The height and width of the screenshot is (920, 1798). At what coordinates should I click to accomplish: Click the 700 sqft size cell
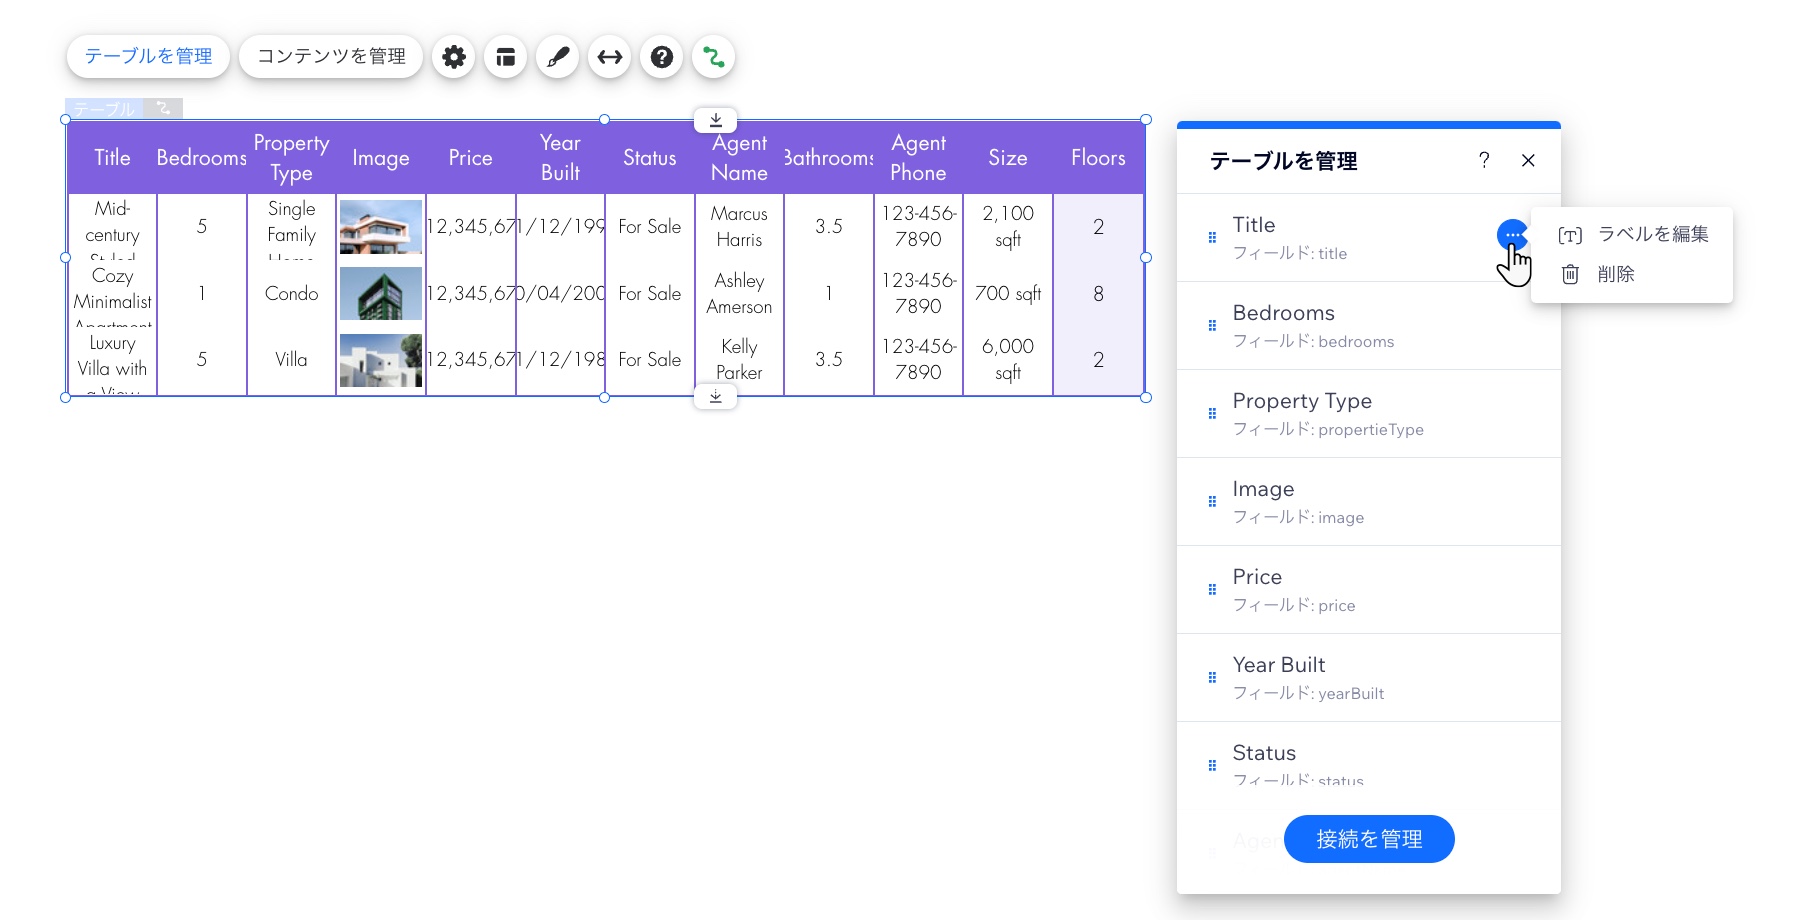tap(1008, 293)
